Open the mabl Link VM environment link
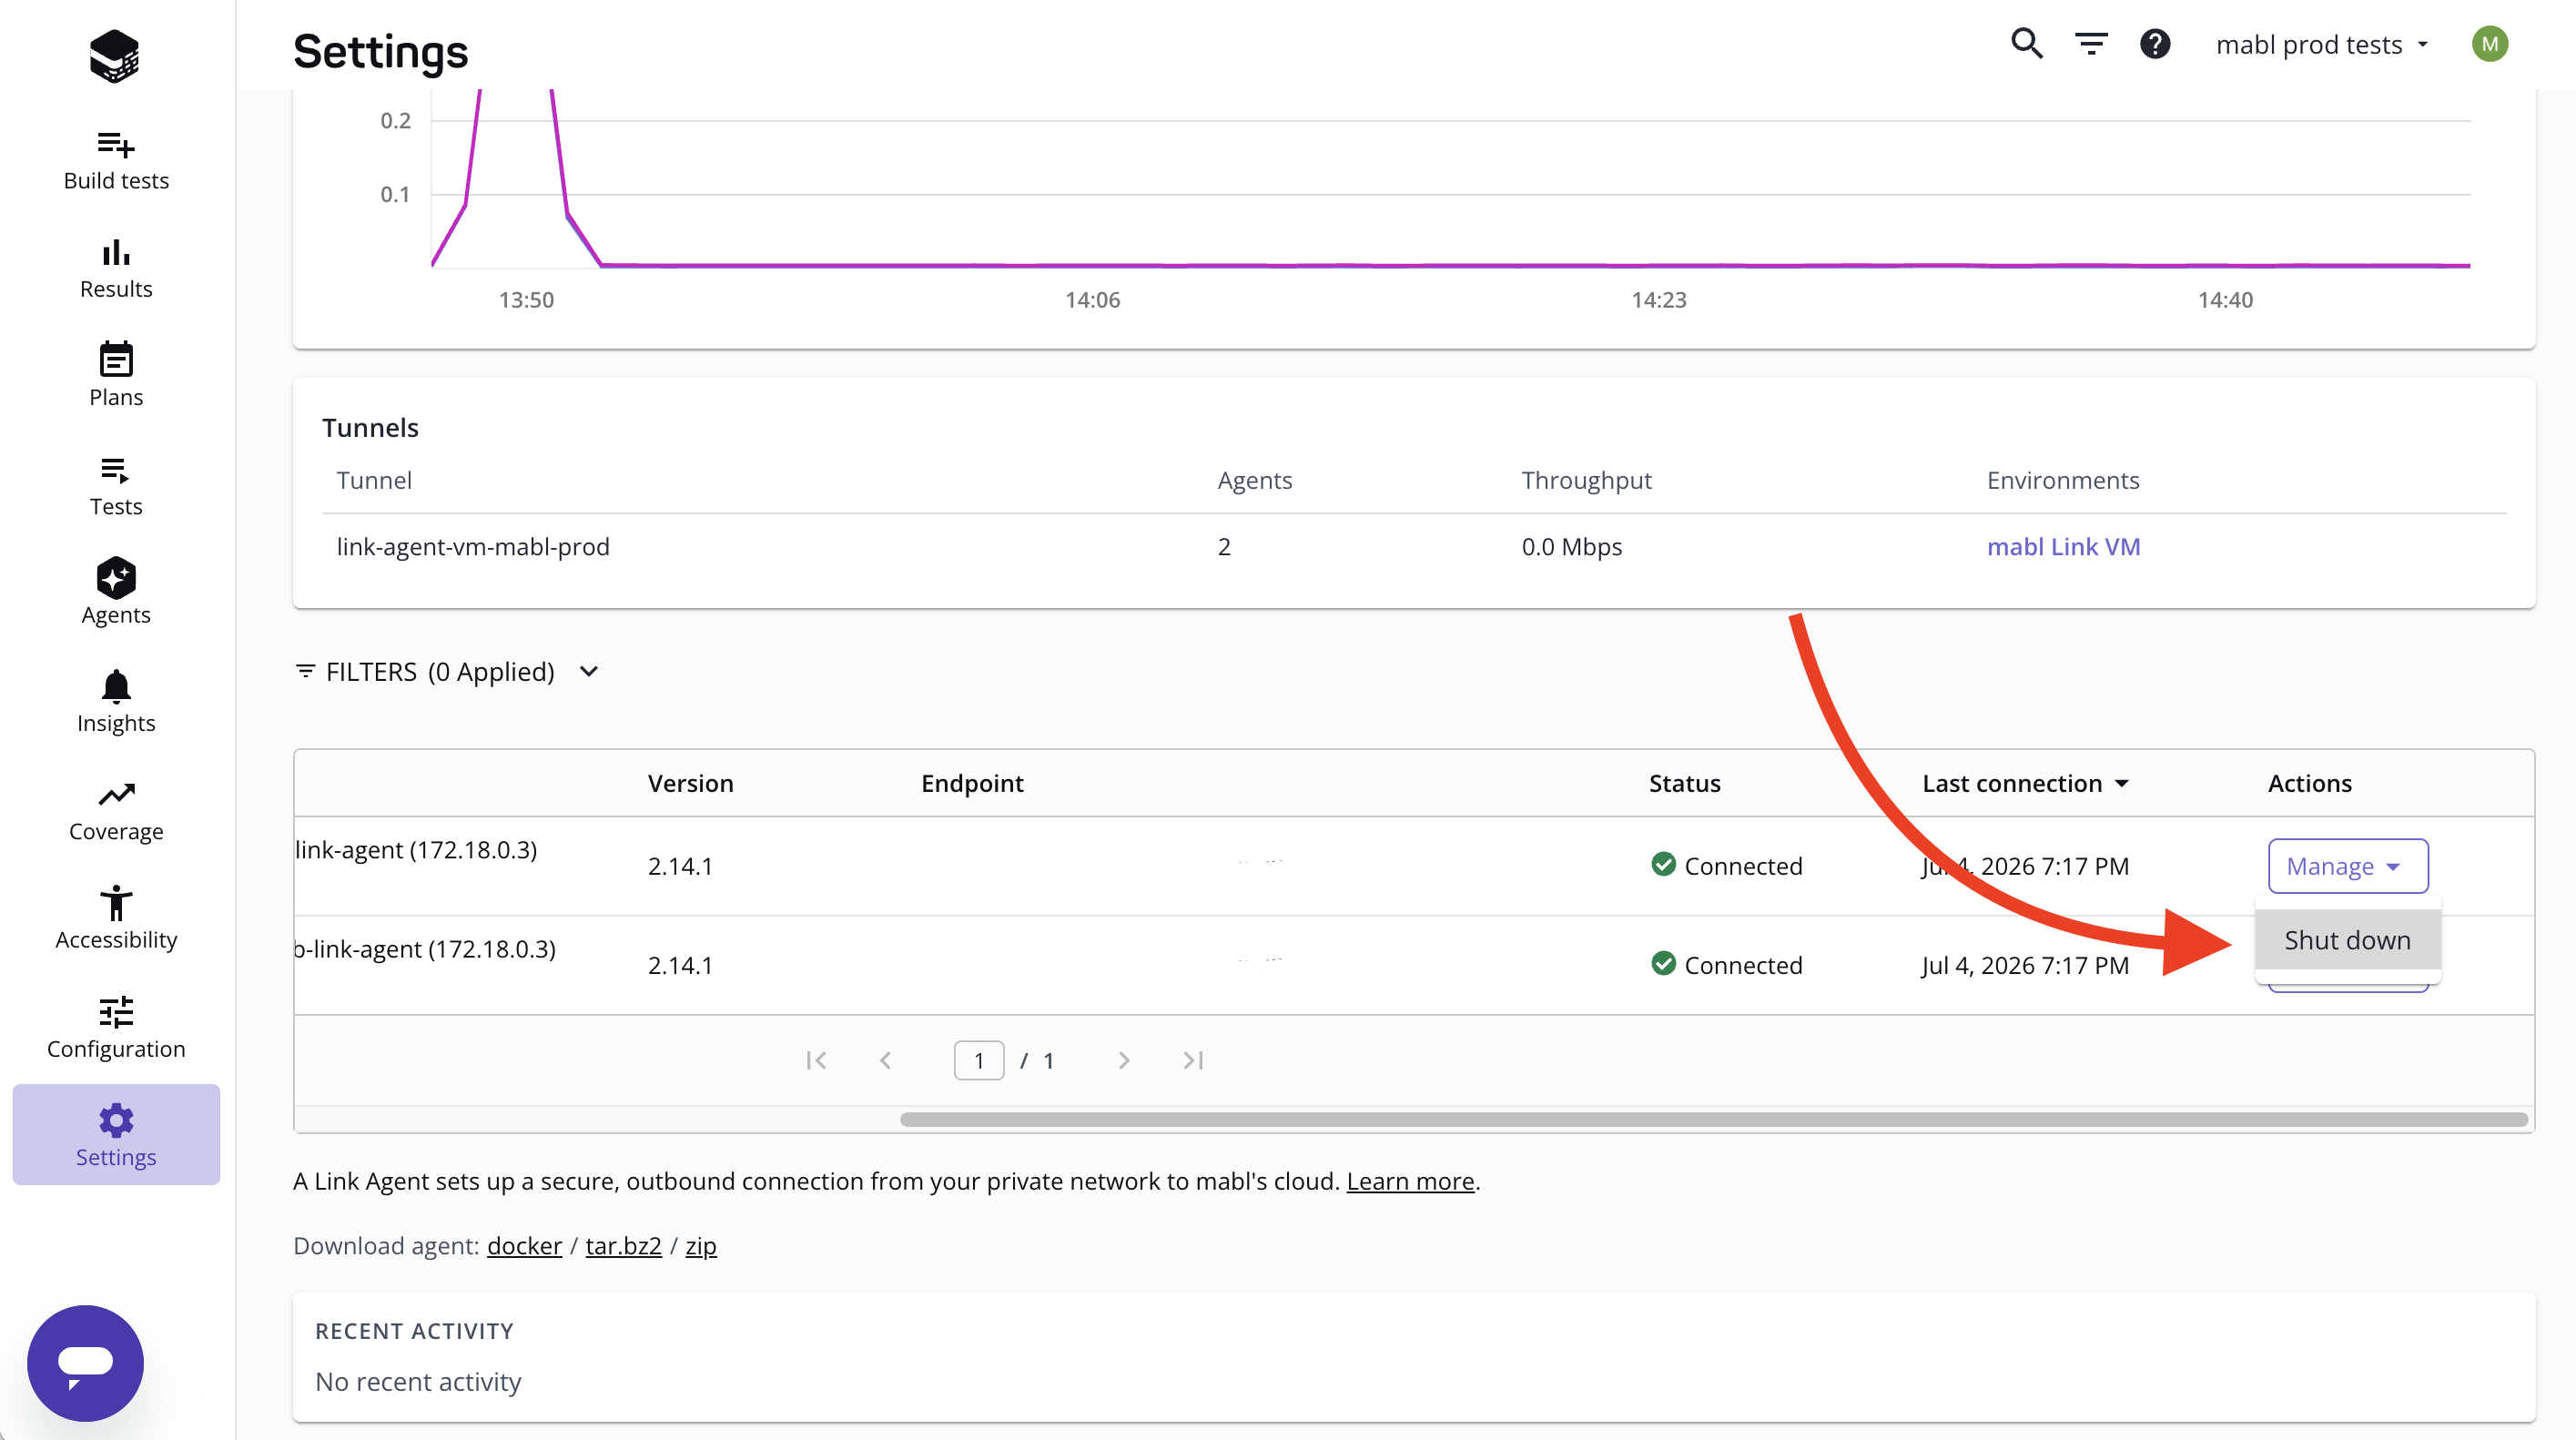This screenshot has height=1440, width=2576. (x=2063, y=547)
